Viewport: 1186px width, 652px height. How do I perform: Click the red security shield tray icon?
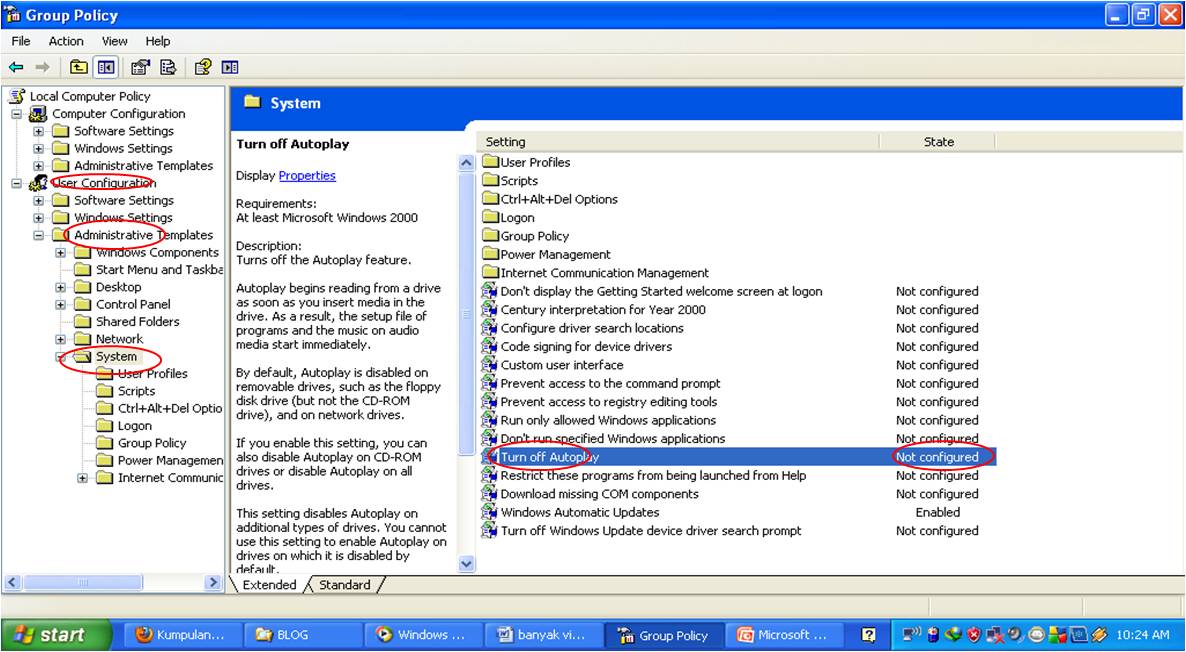(x=974, y=635)
